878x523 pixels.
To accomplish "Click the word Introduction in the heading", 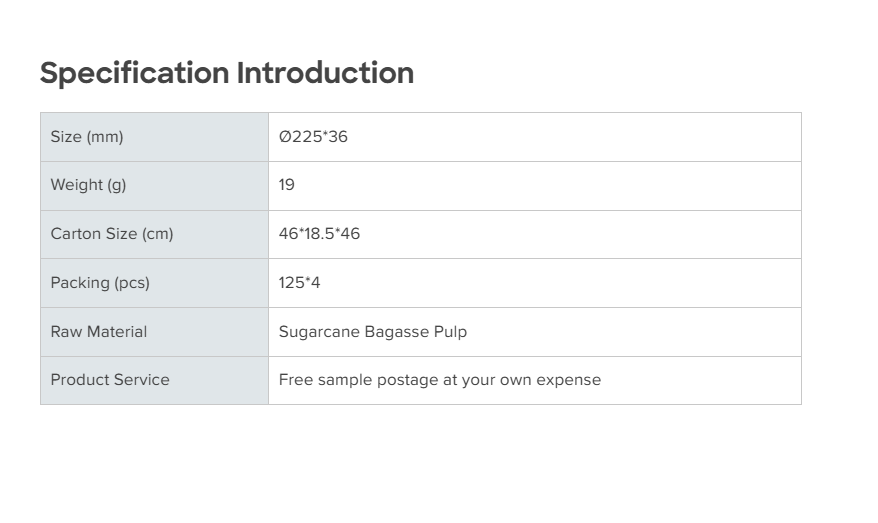I will [x=325, y=73].
